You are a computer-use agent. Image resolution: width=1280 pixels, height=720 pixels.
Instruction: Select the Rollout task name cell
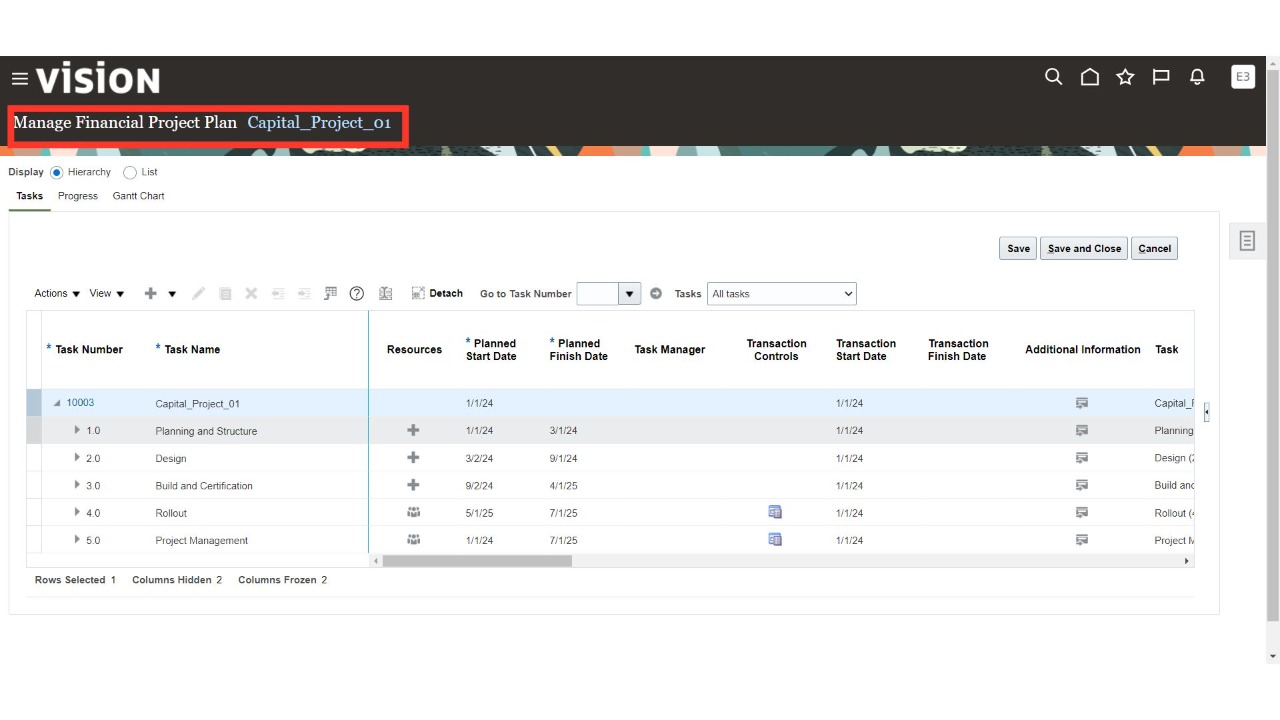click(171, 513)
